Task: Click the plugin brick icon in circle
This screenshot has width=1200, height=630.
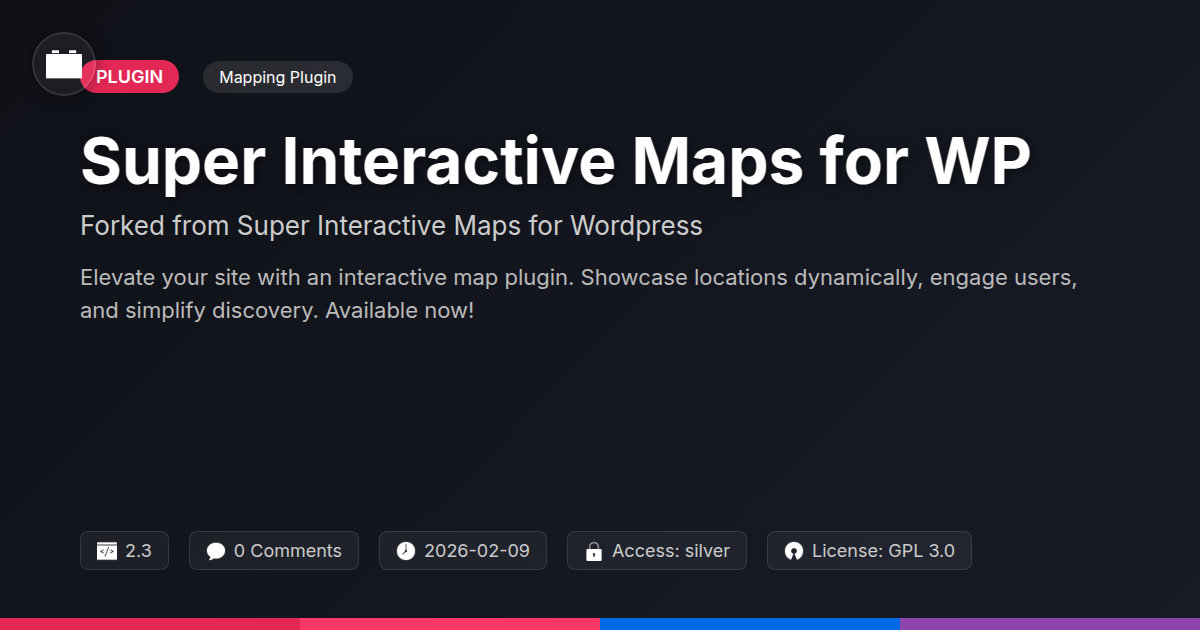Action: coord(64,64)
